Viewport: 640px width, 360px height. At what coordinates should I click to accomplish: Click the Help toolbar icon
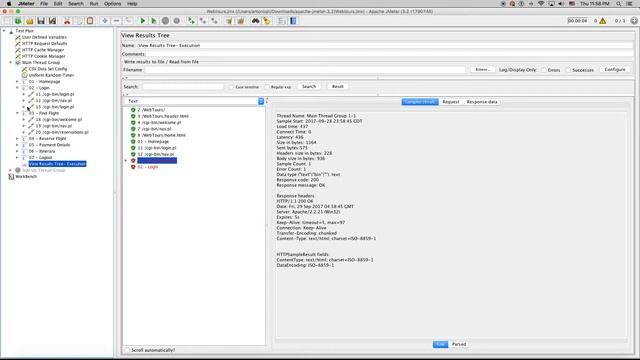click(x=293, y=21)
